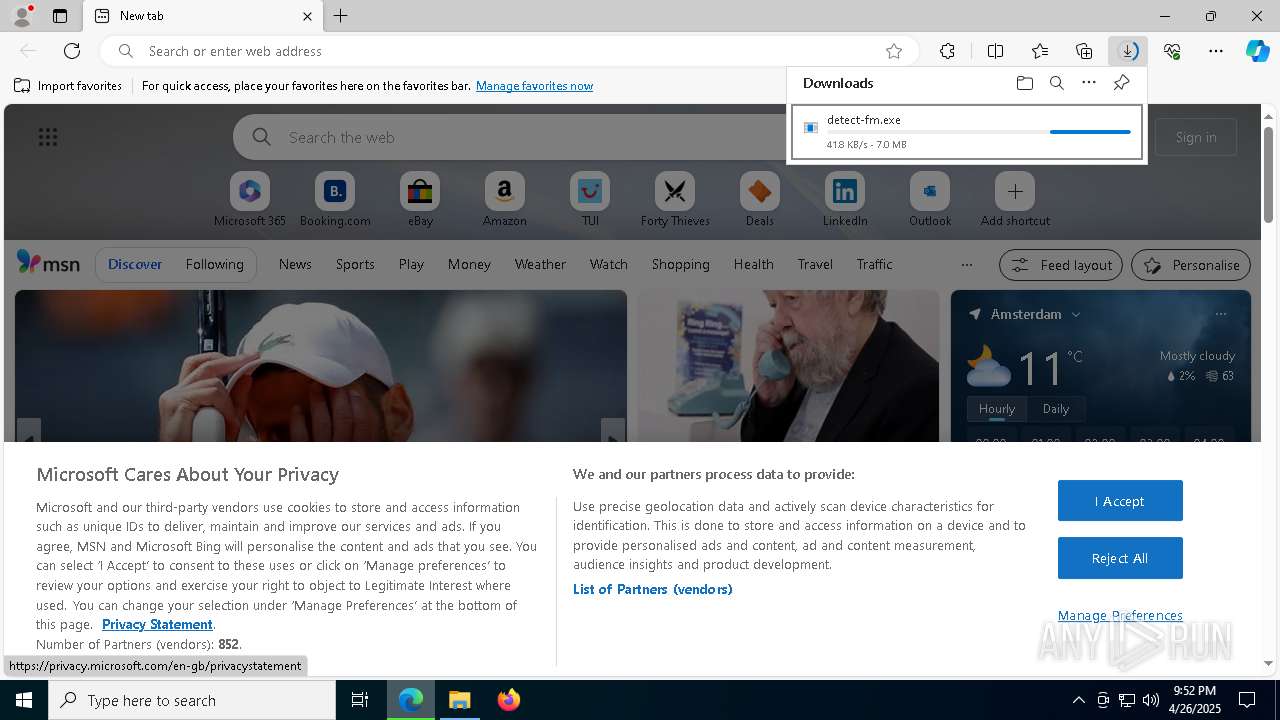Open the eBay shortcut
The image size is (1280, 720).
coord(420,199)
